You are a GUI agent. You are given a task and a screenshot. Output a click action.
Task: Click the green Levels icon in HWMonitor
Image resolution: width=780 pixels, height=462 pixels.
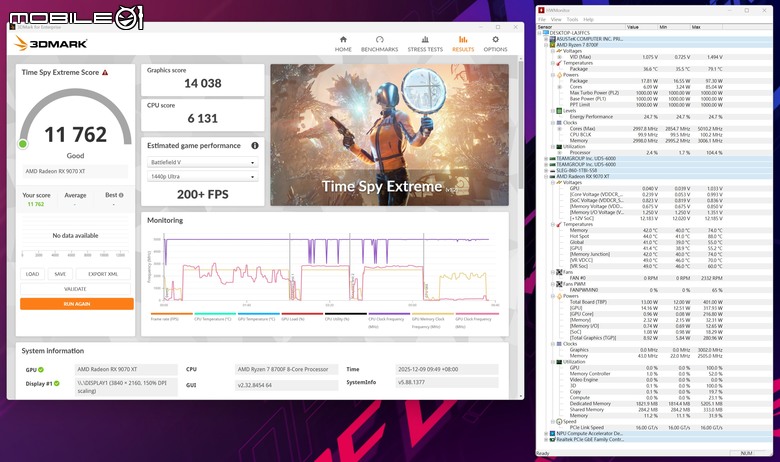(x=559, y=111)
